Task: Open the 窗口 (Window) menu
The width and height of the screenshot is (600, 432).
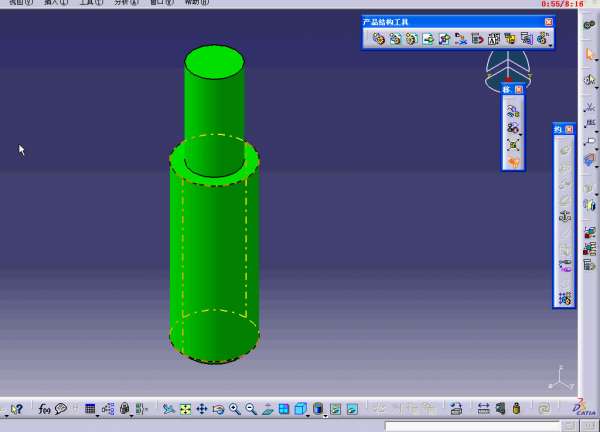Action: coord(162,2)
